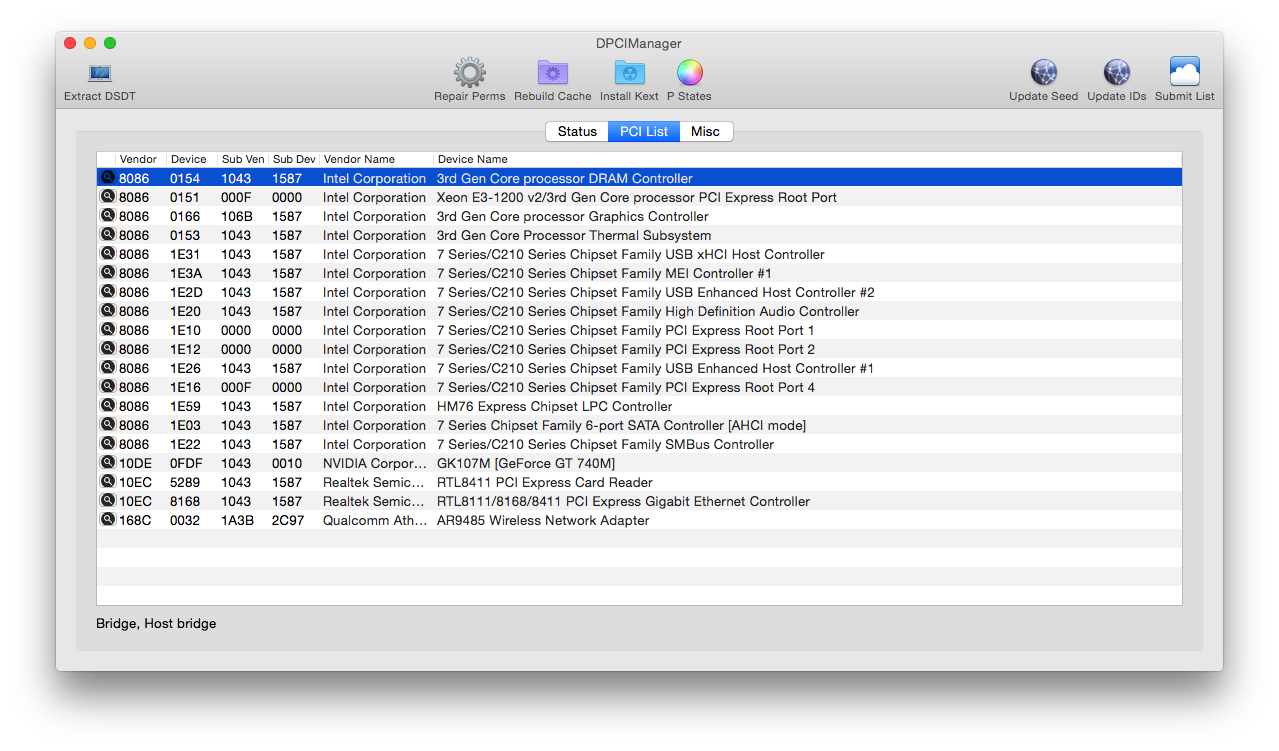
Task: Open the Install Kext tool
Action: click(629, 73)
